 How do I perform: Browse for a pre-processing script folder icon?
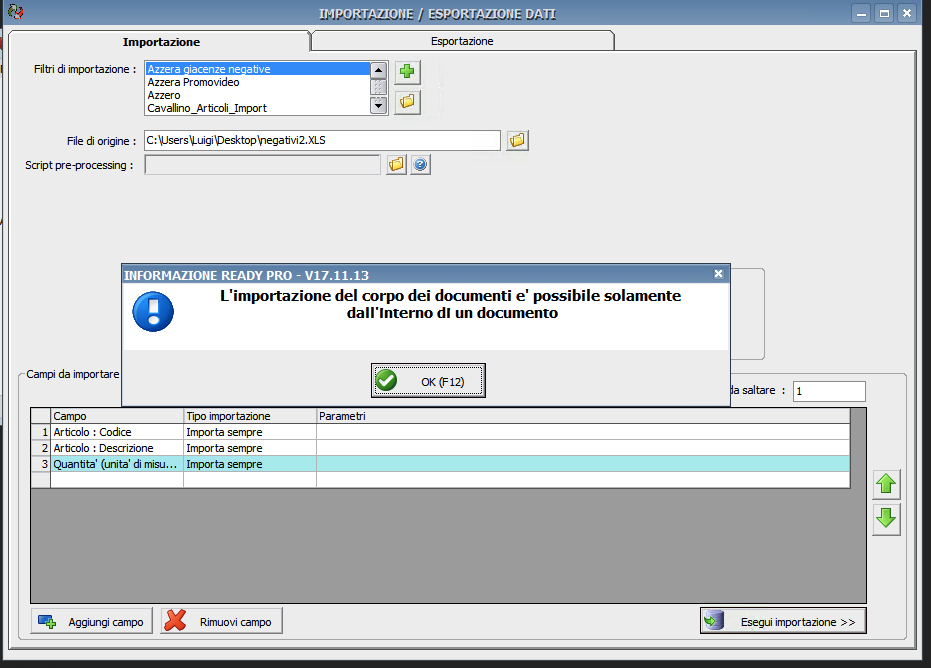pos(396,164)
